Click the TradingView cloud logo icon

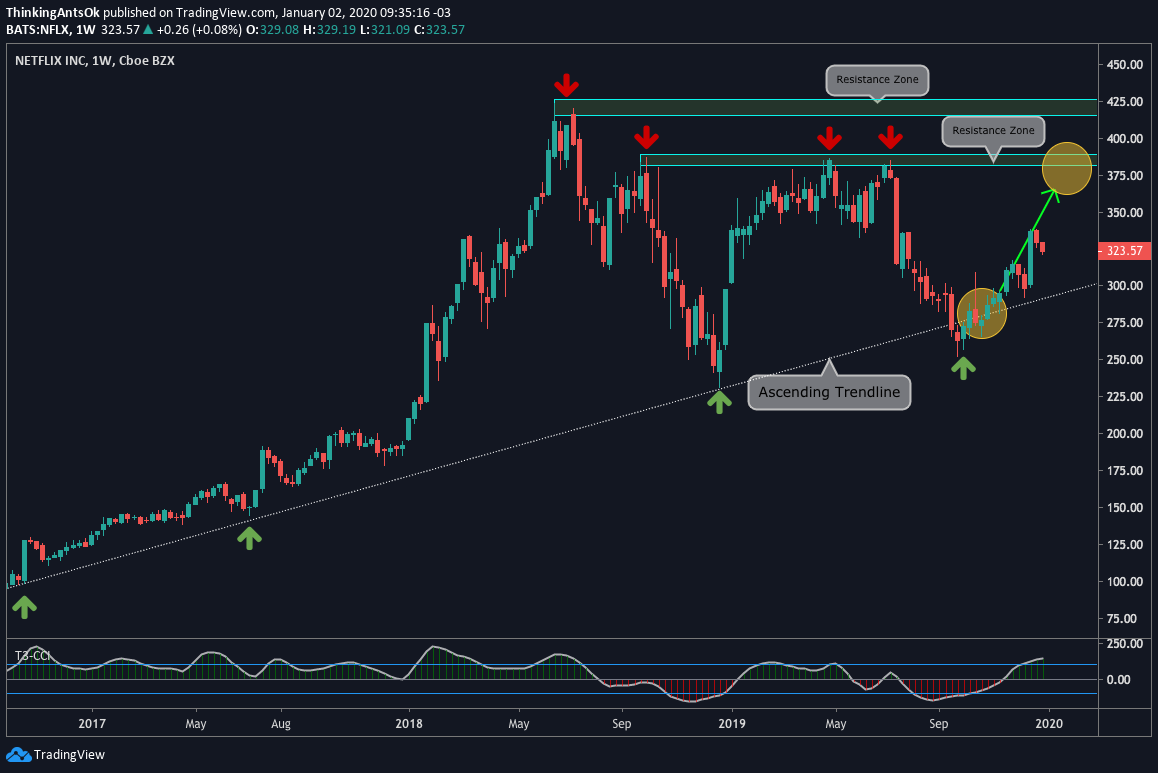tap(18, 755)
